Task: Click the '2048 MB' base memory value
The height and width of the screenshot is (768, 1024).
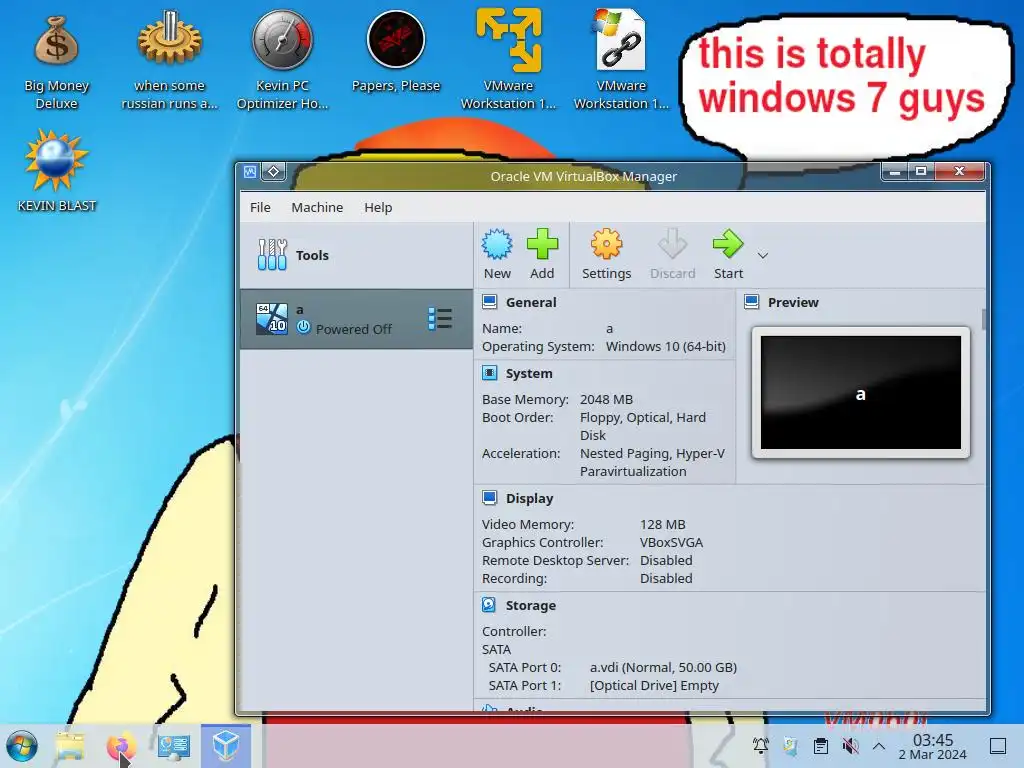Action: [606, 399]
